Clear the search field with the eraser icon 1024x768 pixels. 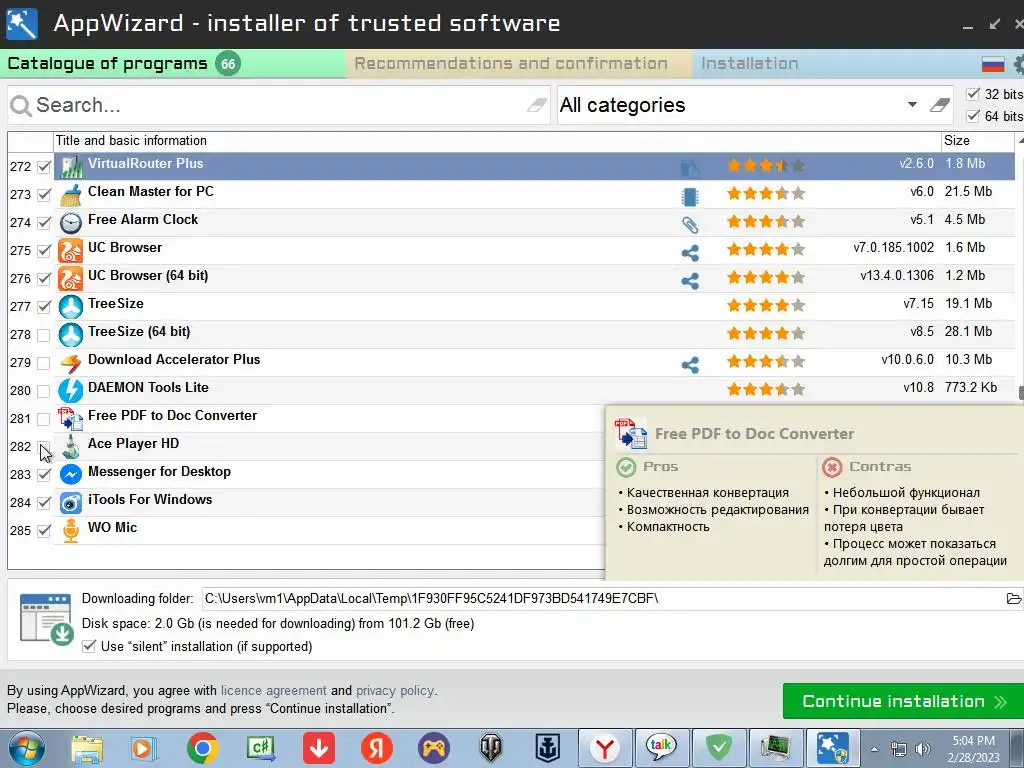(x=537, y=104)
